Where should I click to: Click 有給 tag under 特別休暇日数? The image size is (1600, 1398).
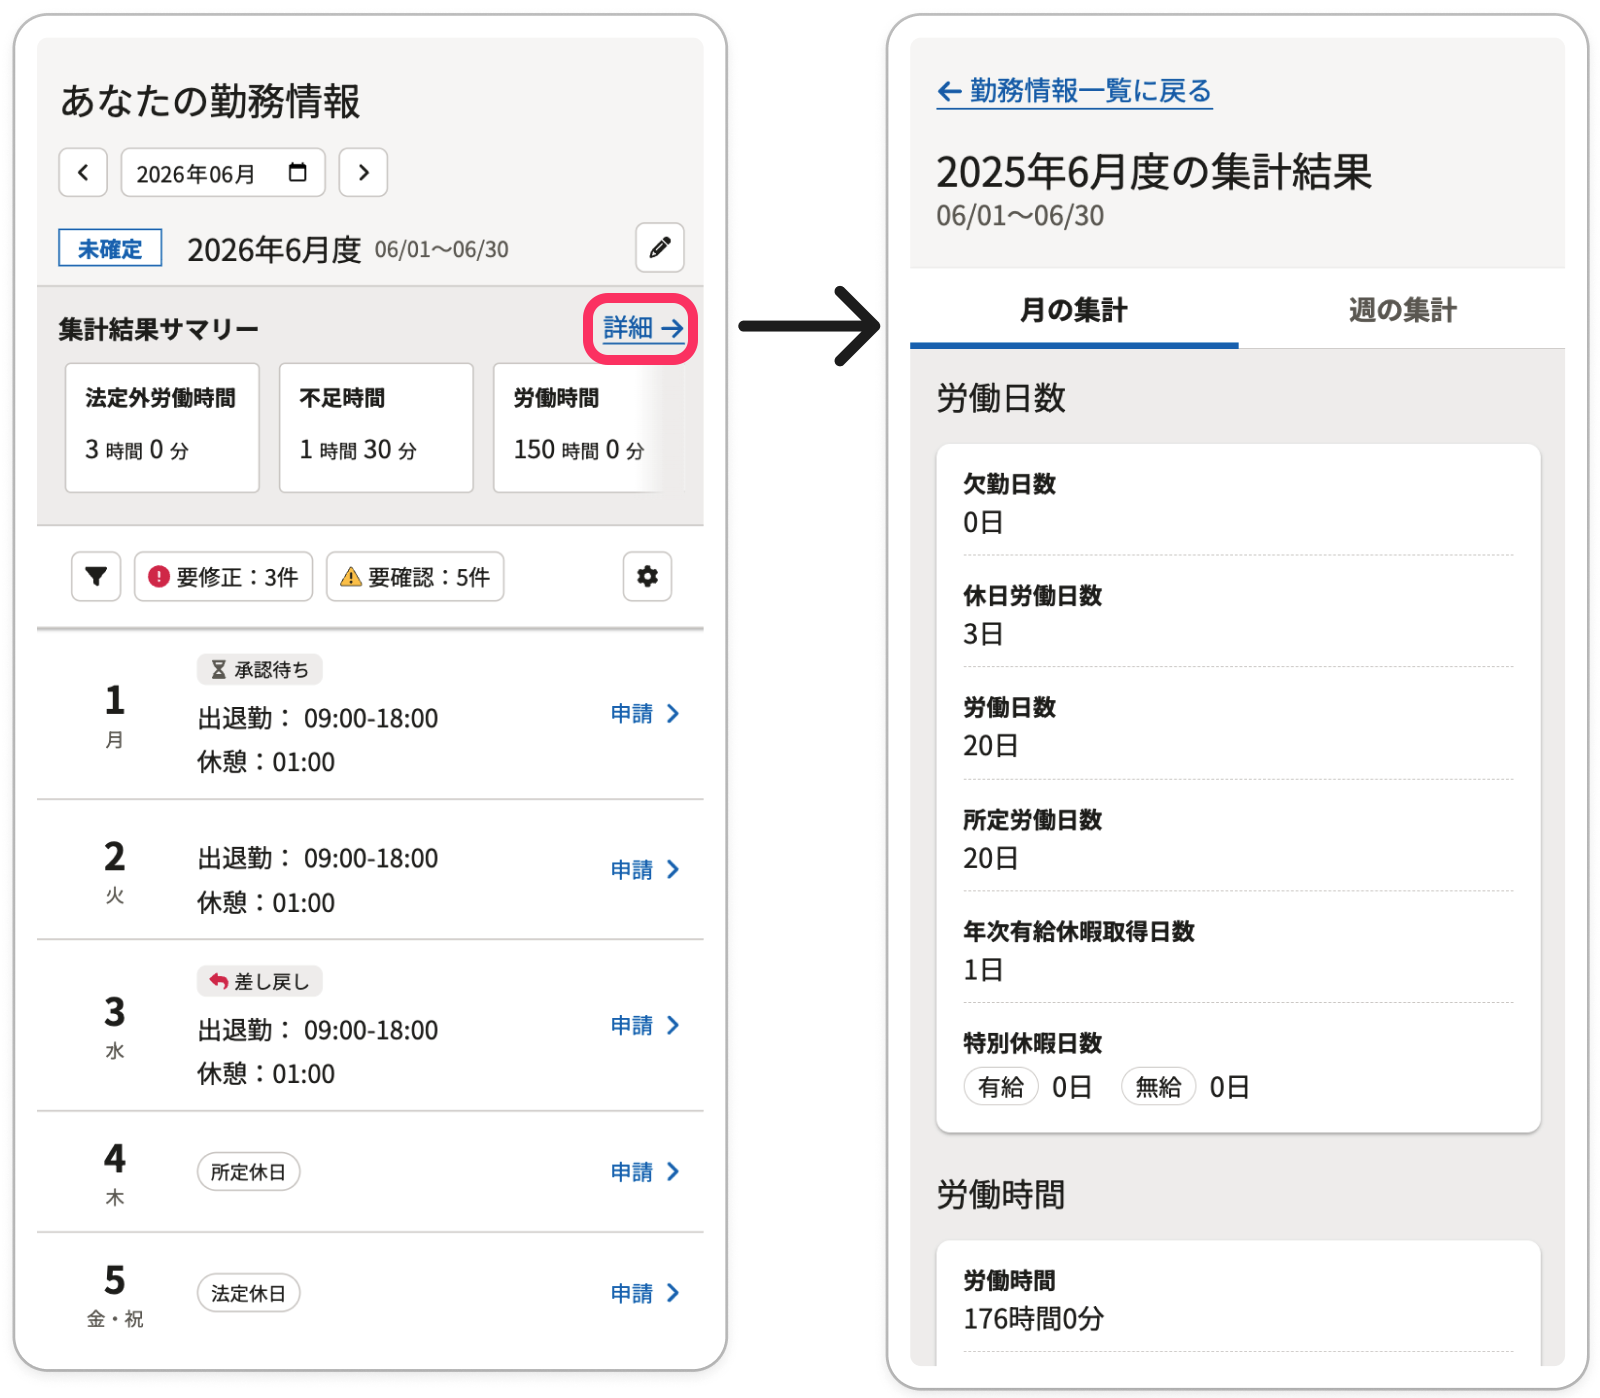[x=1001, y=1087]
